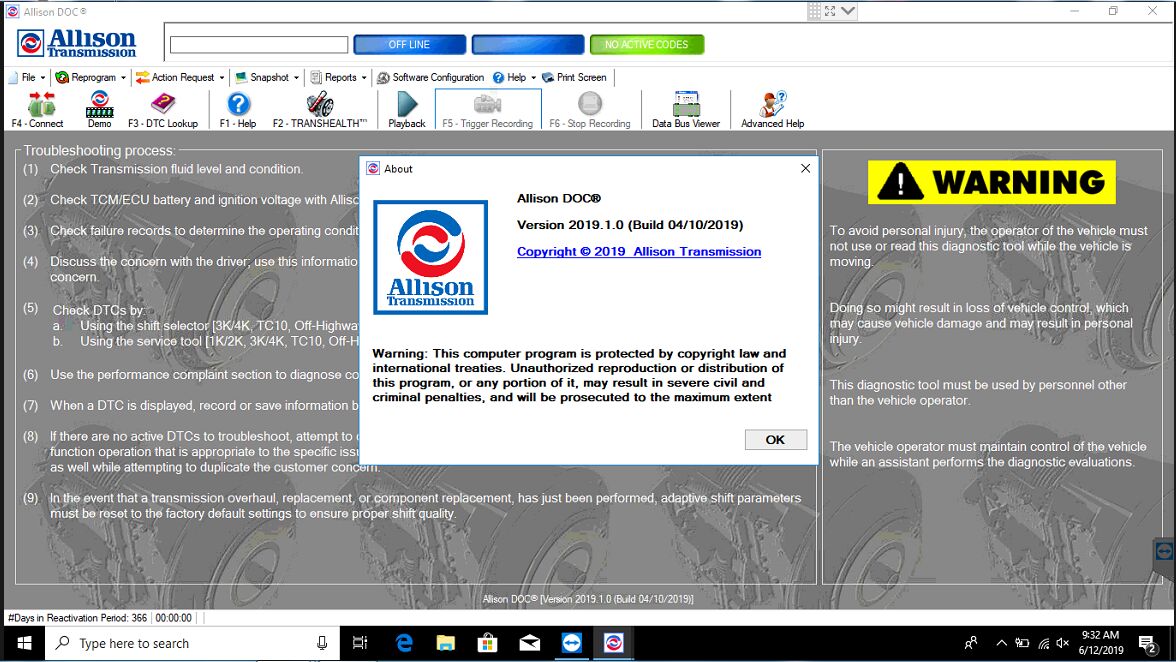Open File Explorer from the taskbar
The height and width of the screenshot is (662, 1176).
[x=446, y=643]
